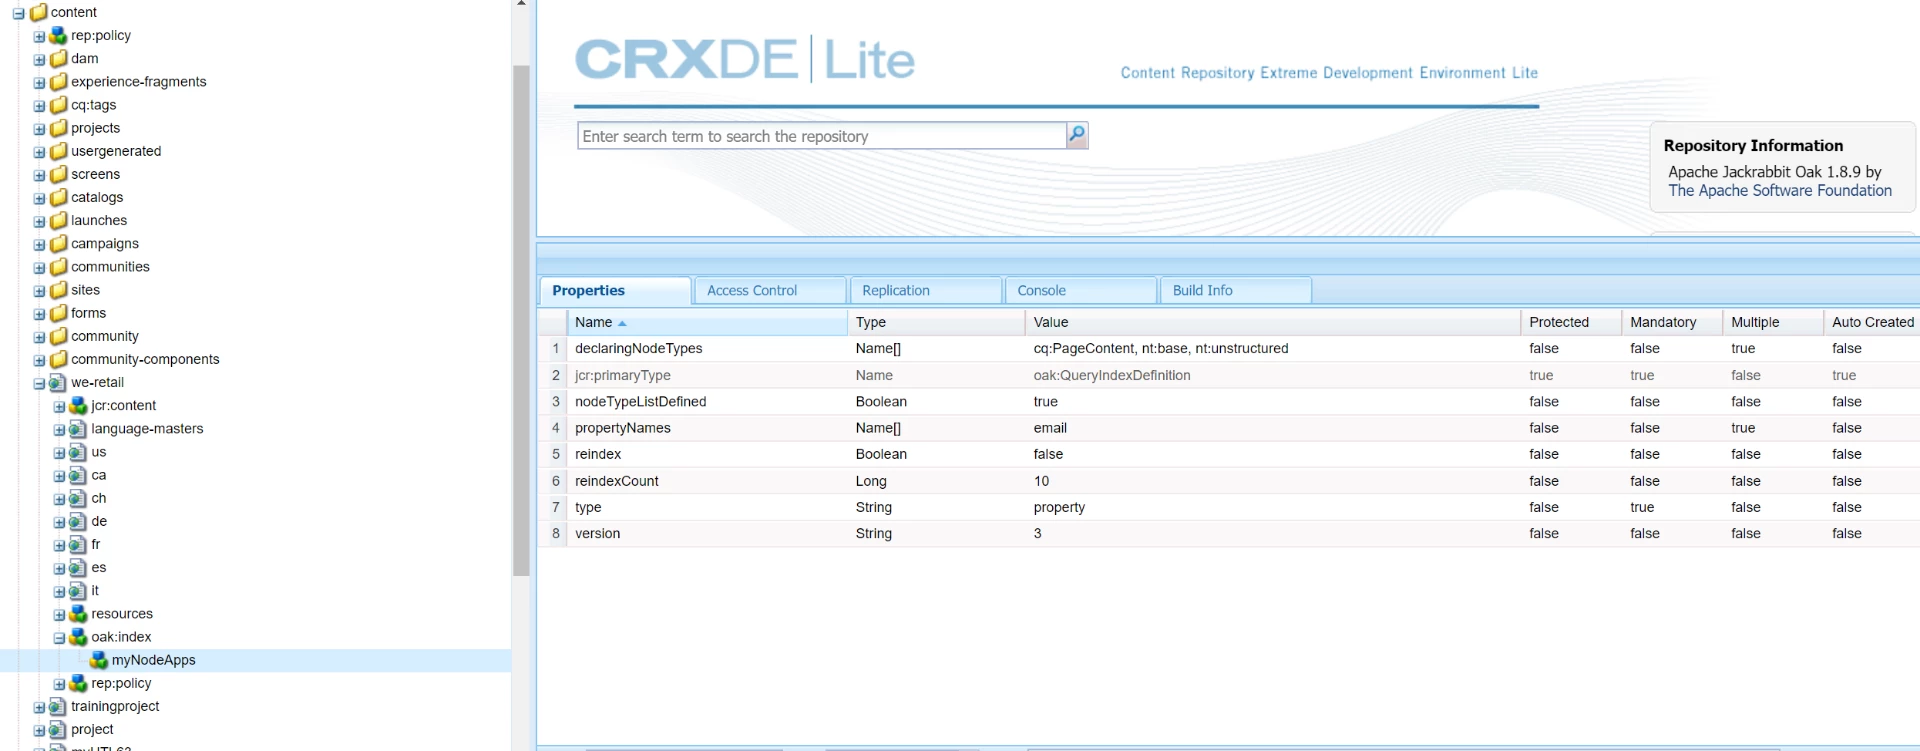Select the es page tree item
This screenshot has height=751, width=1920.
tap(98, 567)
